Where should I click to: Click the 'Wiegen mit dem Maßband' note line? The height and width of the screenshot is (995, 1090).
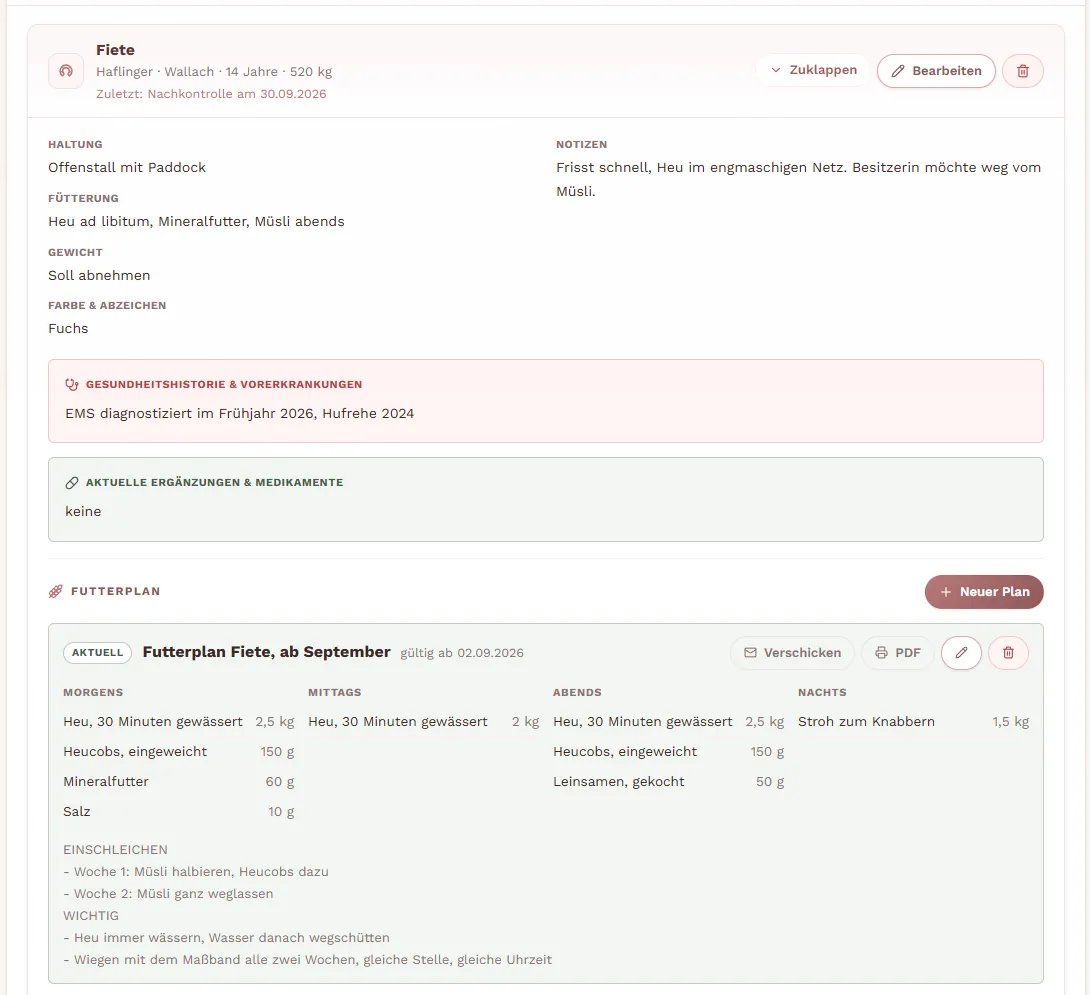[x=307, y=960]
